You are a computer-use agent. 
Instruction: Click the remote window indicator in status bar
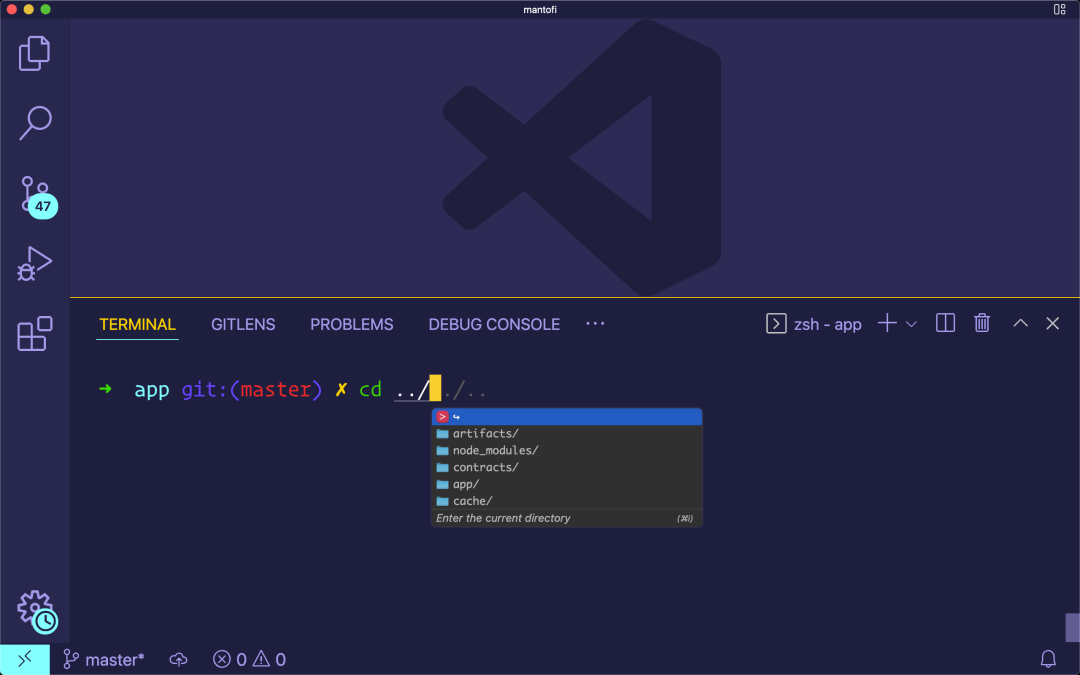[x=25, y=659]
